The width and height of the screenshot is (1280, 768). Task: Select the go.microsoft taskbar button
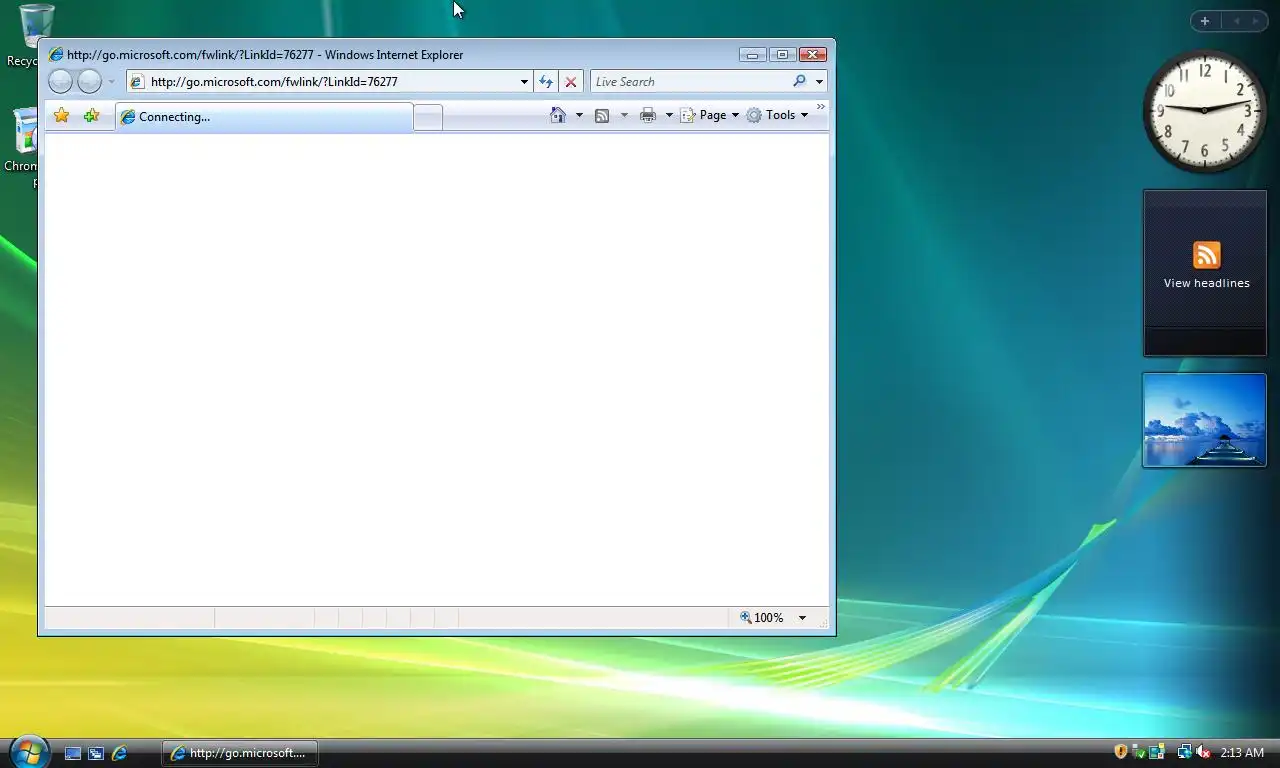240,753
